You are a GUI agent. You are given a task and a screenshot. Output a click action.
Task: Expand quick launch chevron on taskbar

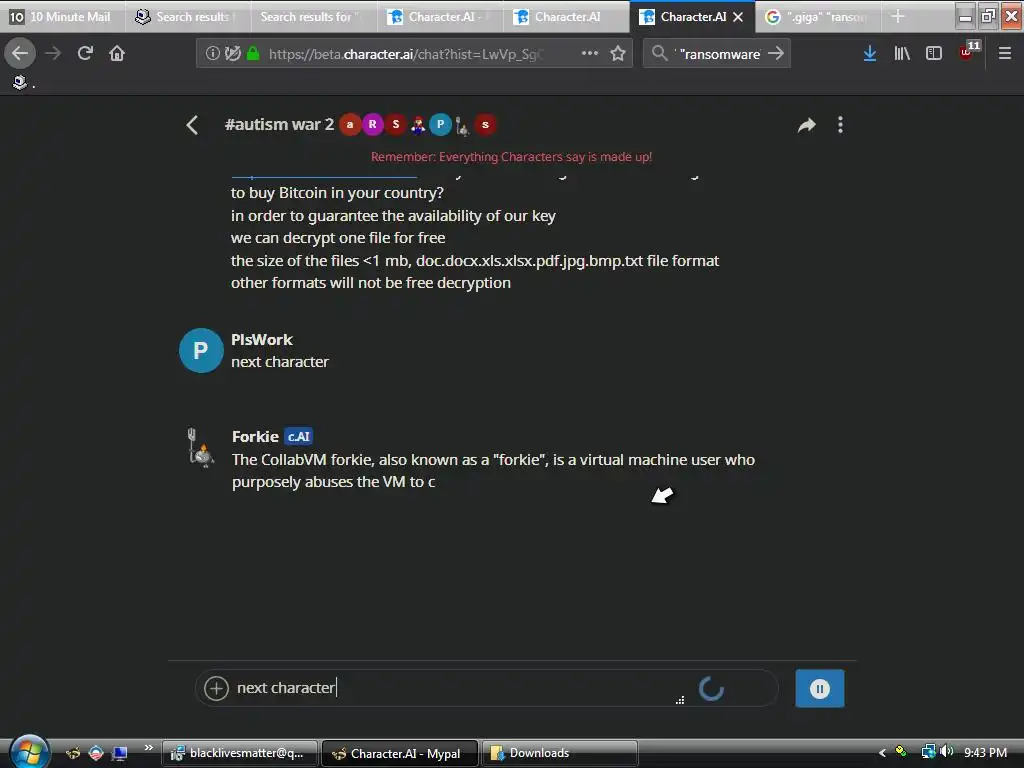pos(149,747)
